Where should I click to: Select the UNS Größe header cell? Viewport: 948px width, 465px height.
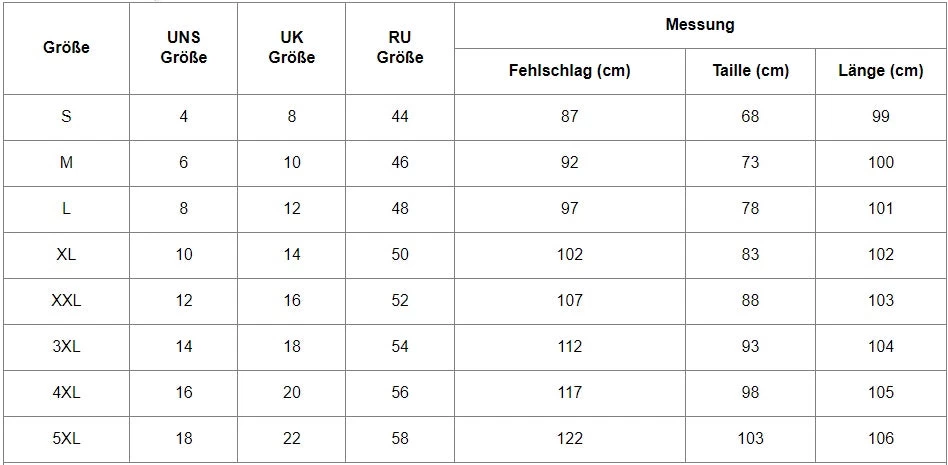pyautogui.click(x=183, y=48)
